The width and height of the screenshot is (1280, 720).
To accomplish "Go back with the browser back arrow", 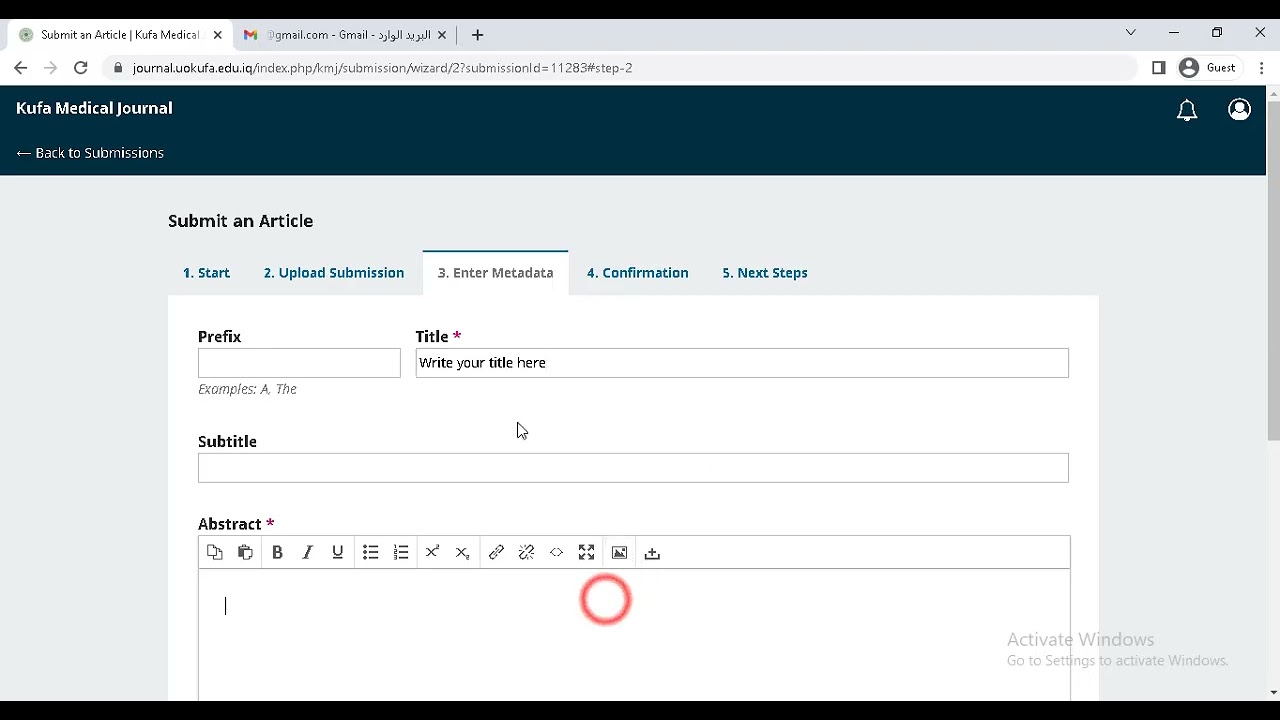I will pyautogui.click(x=21, y=68).
